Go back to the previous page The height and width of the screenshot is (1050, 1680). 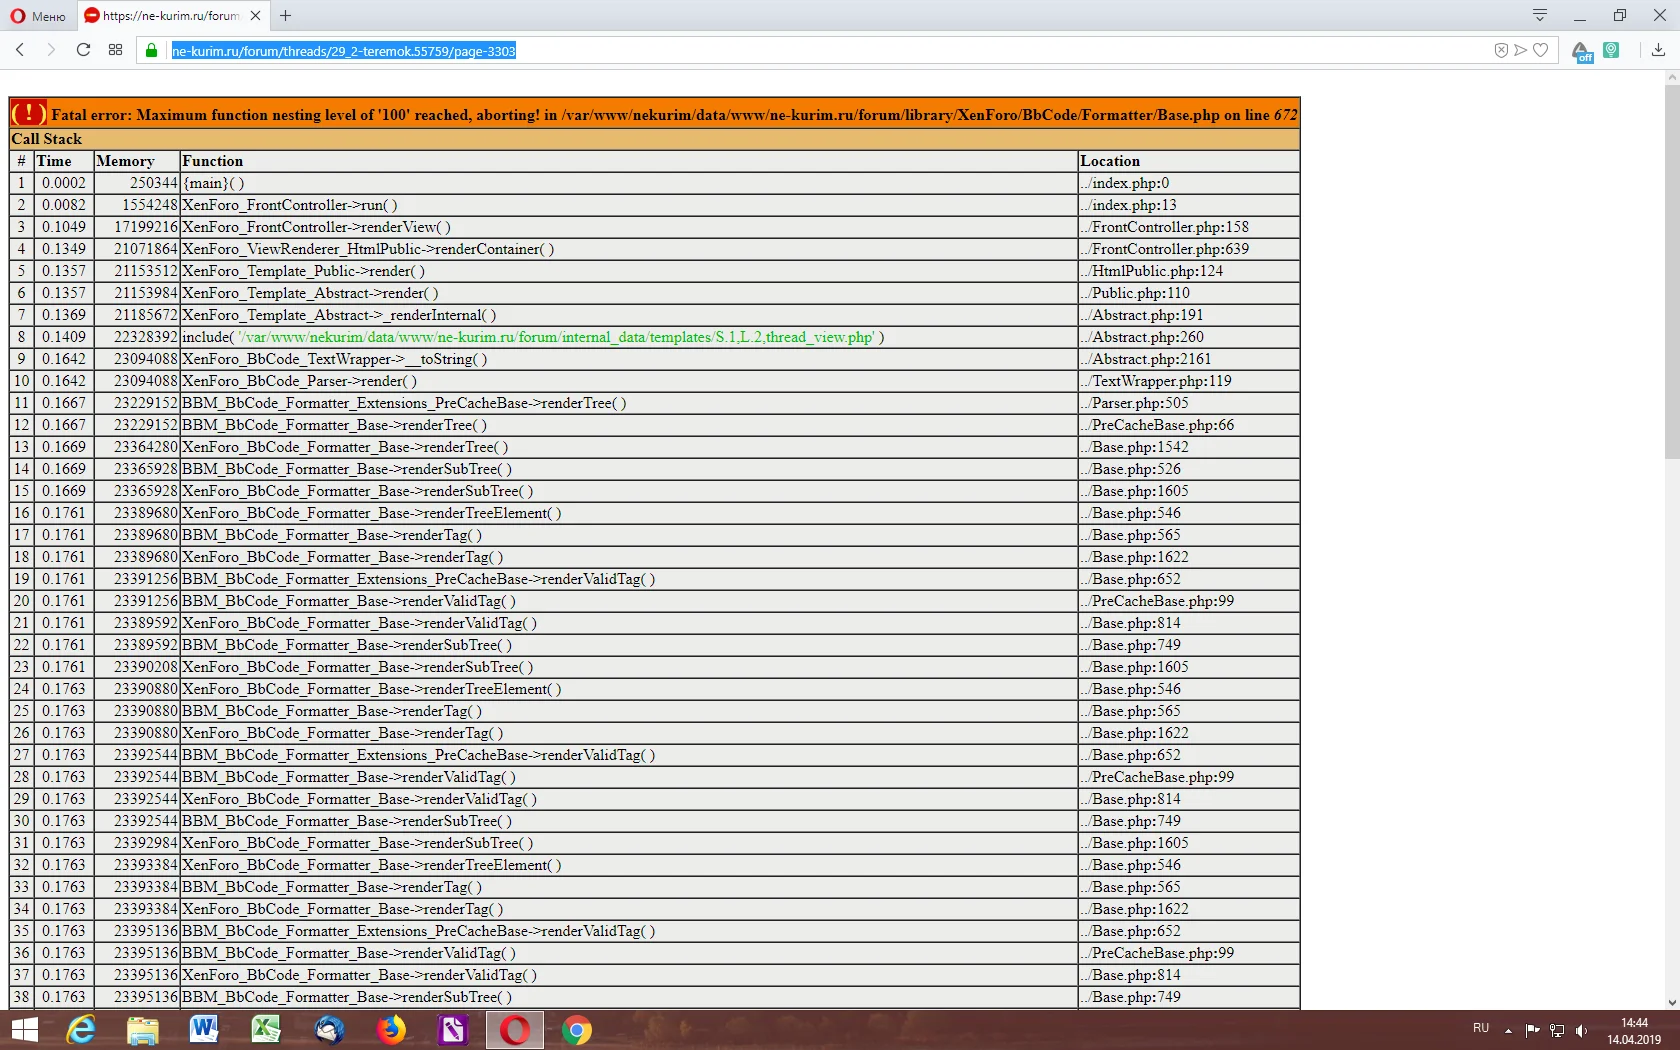[x=20, y=50]
